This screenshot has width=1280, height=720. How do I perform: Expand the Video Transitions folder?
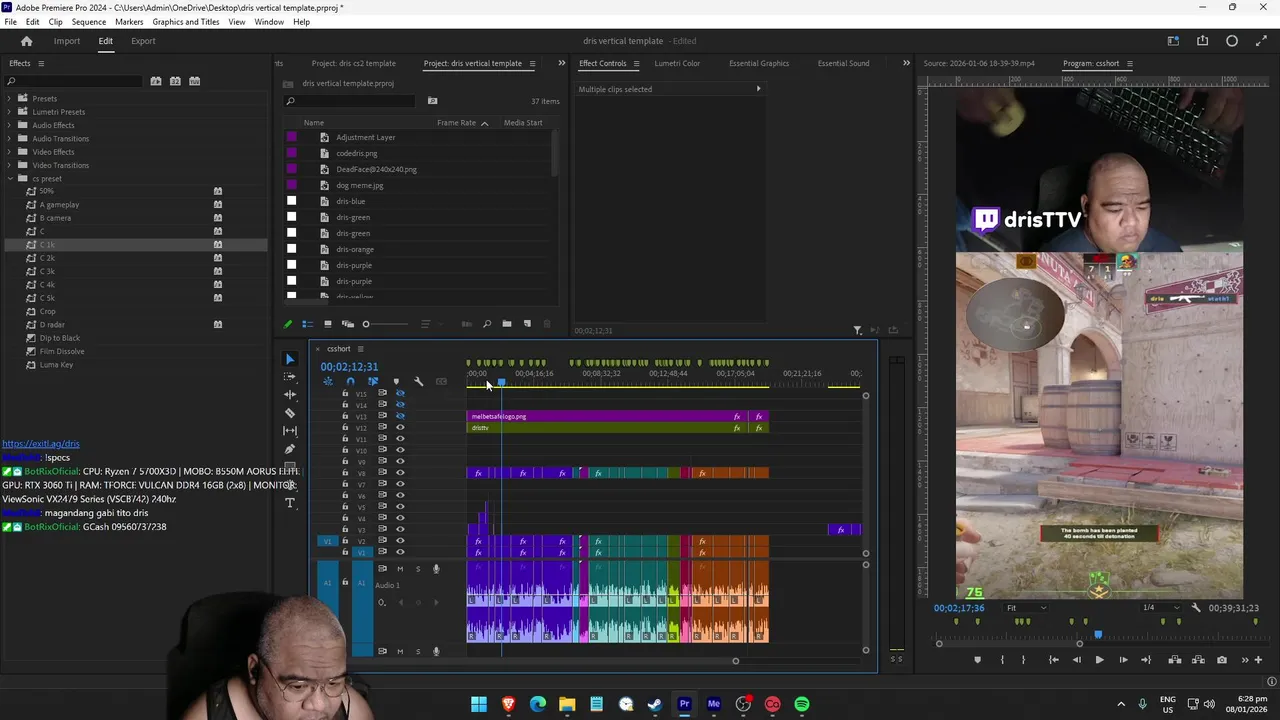point(9,165)
